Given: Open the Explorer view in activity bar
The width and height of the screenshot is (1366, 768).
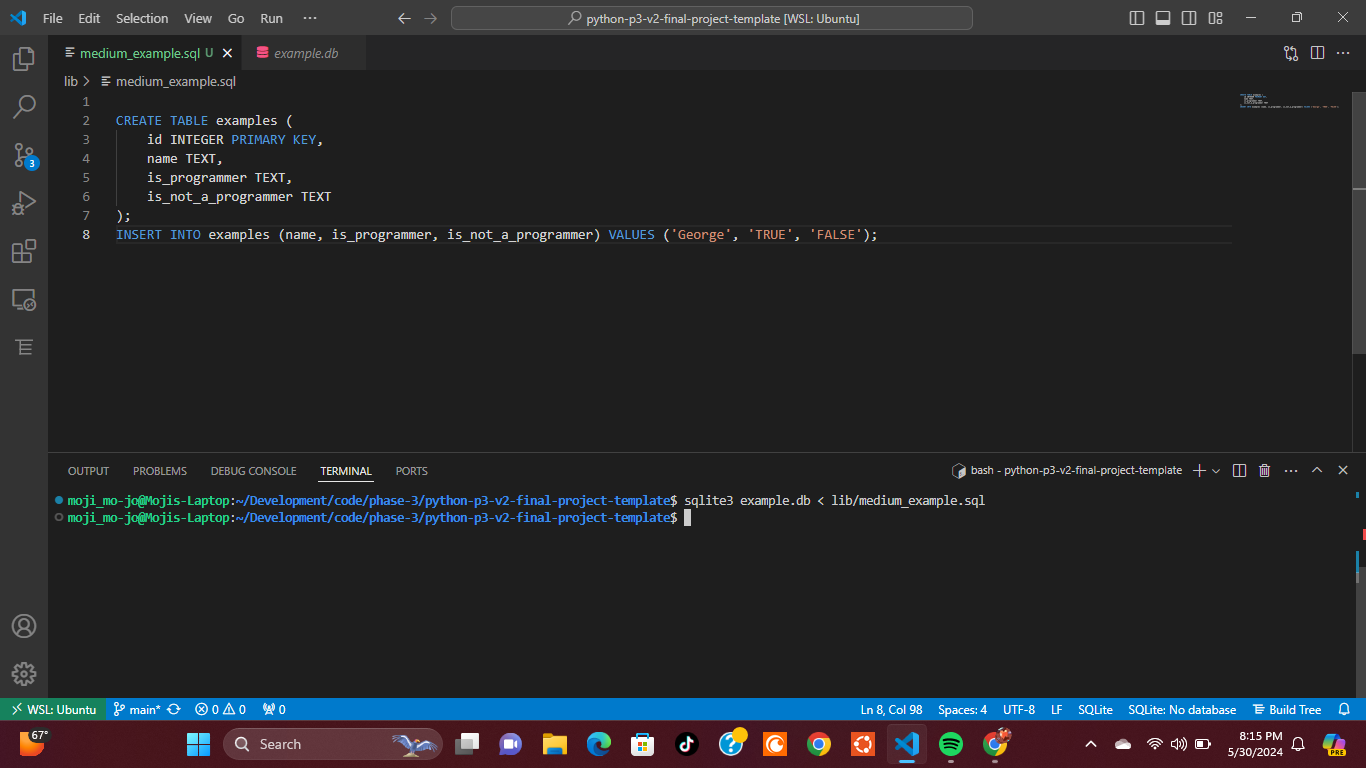Looking at the screenshot, I should 24,59.
